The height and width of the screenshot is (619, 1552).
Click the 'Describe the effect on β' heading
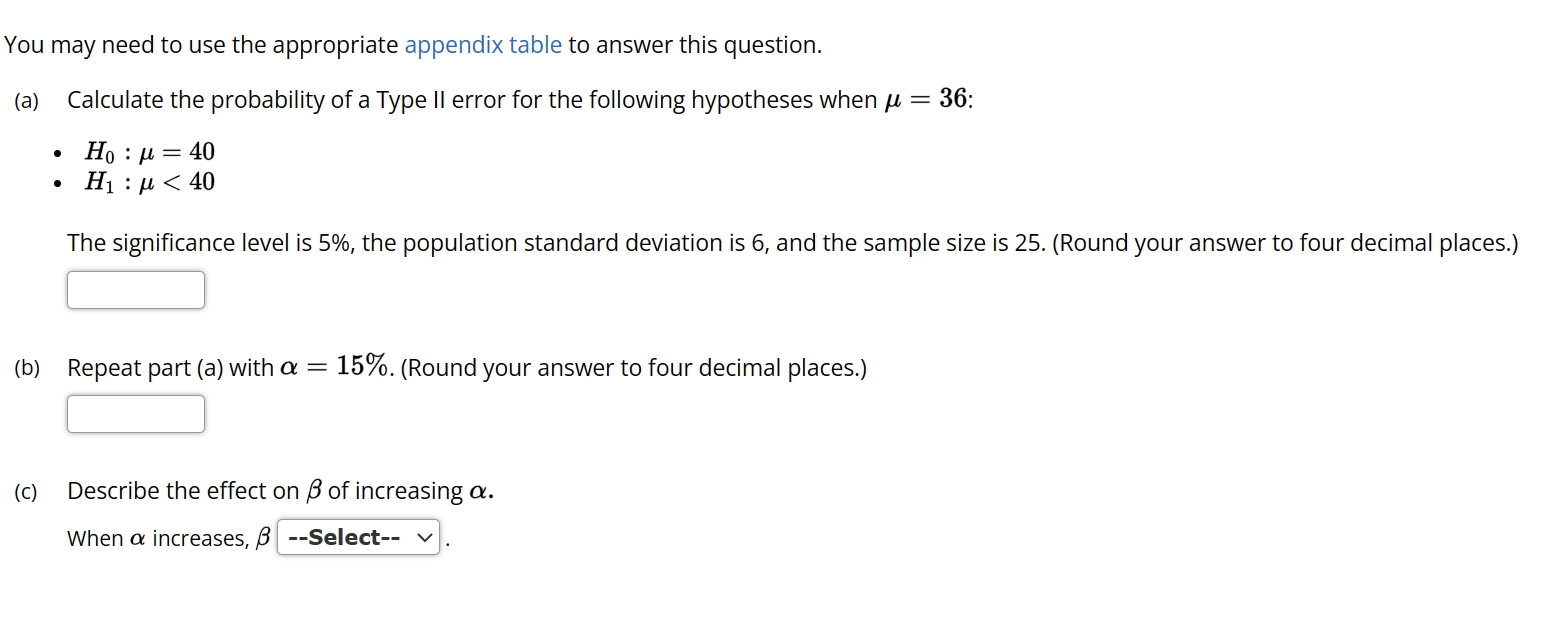tap(280, 490)
